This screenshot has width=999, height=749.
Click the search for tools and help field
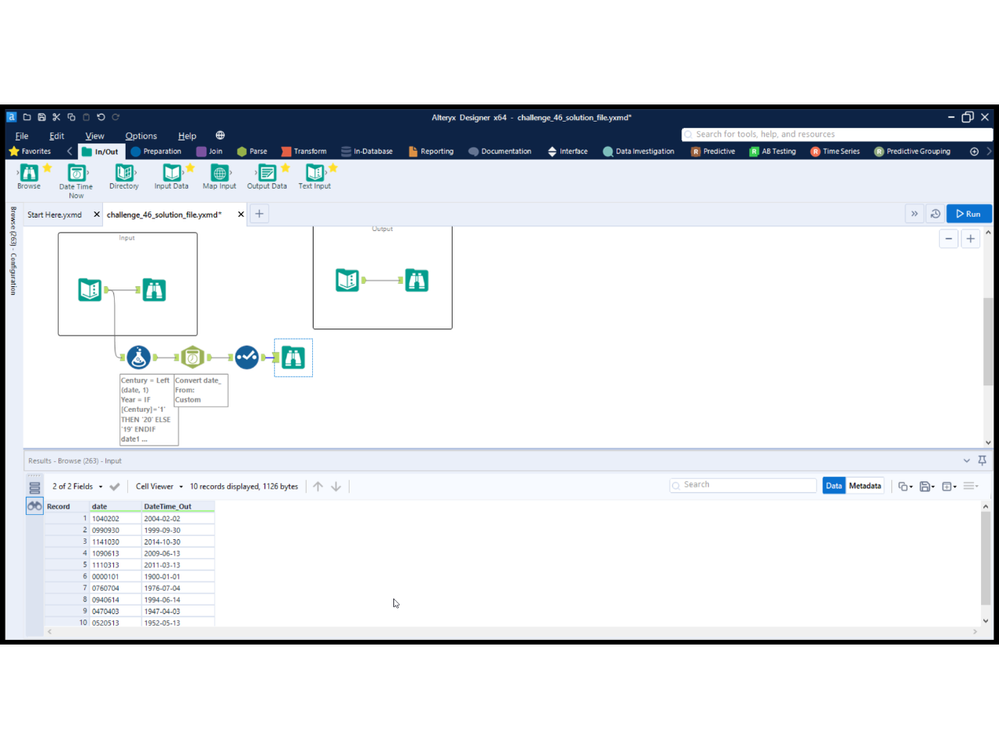coord(837,134)
